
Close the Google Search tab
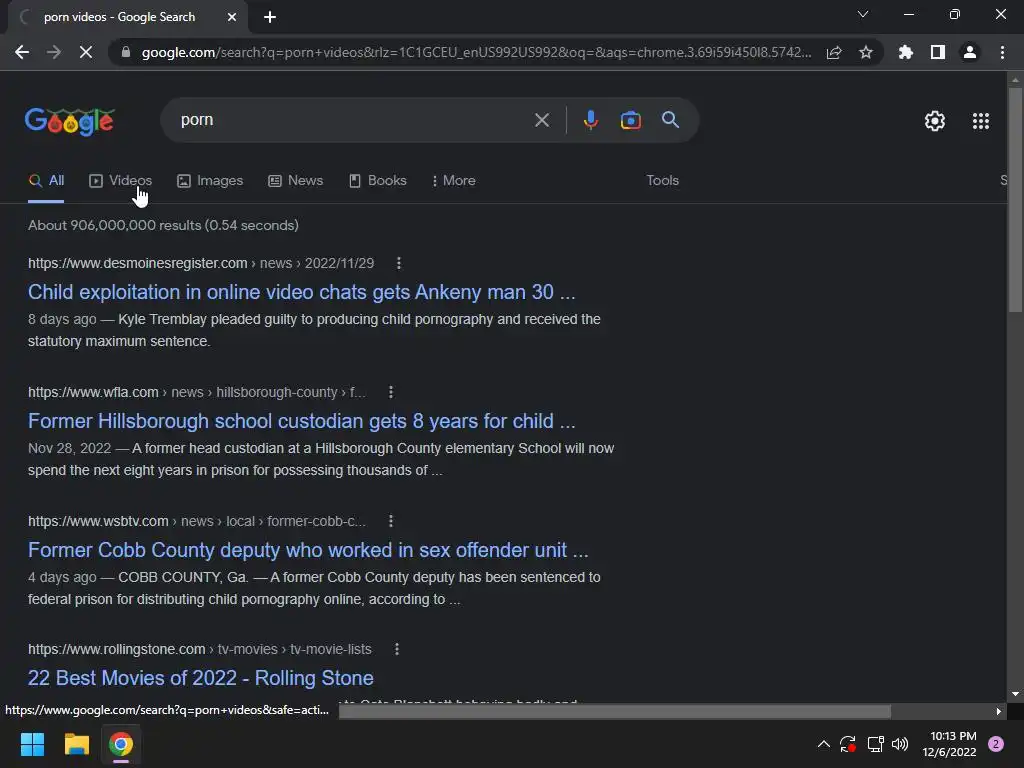click(x=232, y=17)
